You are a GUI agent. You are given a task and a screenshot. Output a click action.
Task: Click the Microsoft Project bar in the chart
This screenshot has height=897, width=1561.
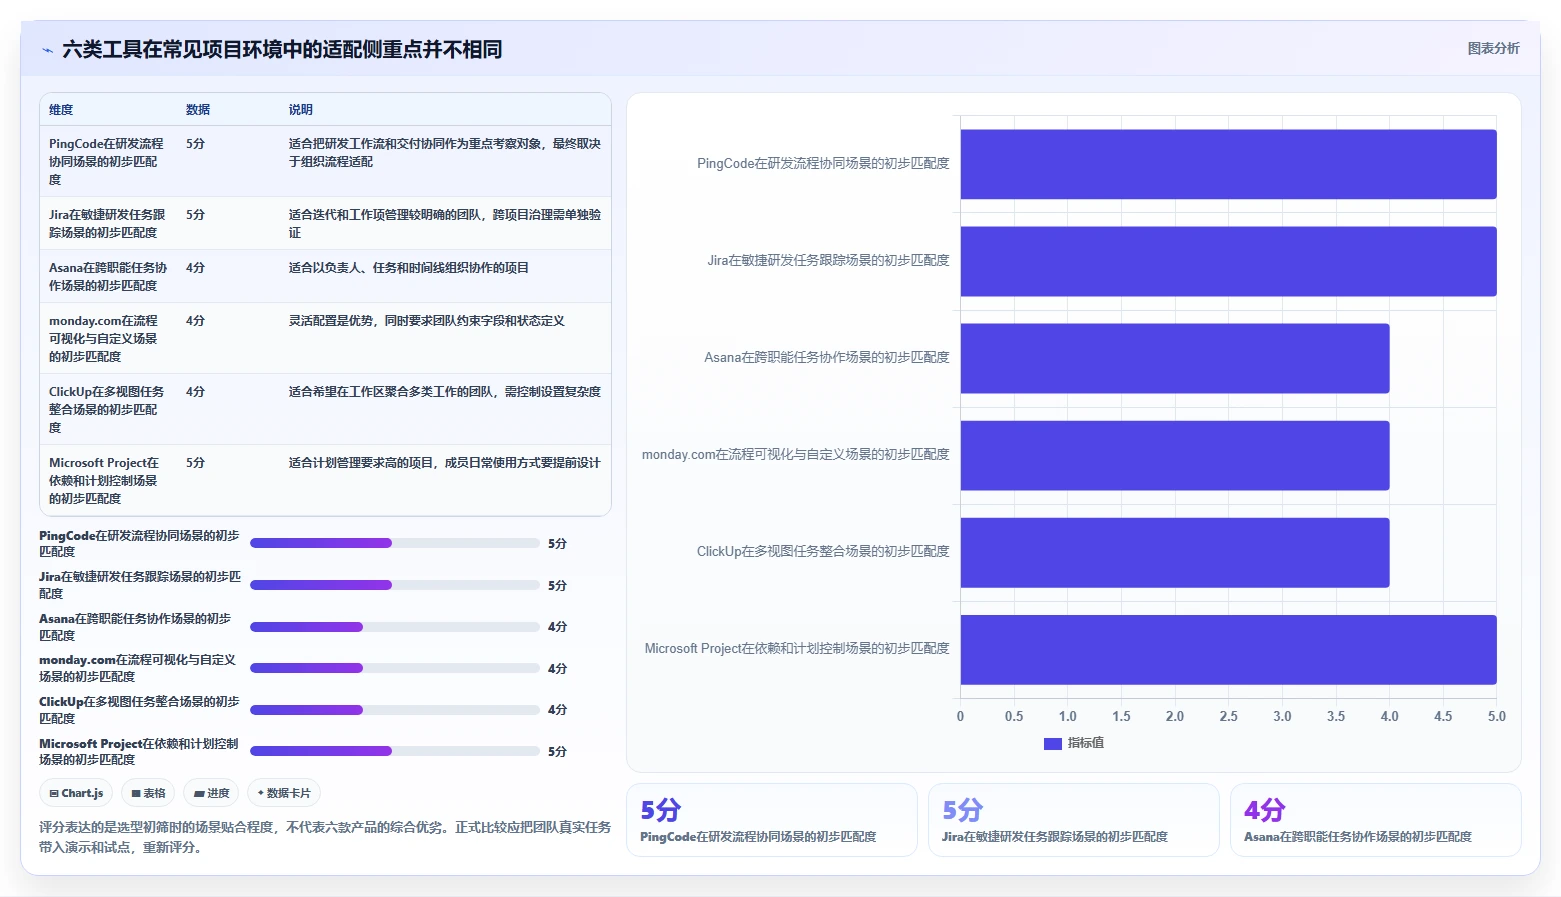click(x=1228, y=649)
